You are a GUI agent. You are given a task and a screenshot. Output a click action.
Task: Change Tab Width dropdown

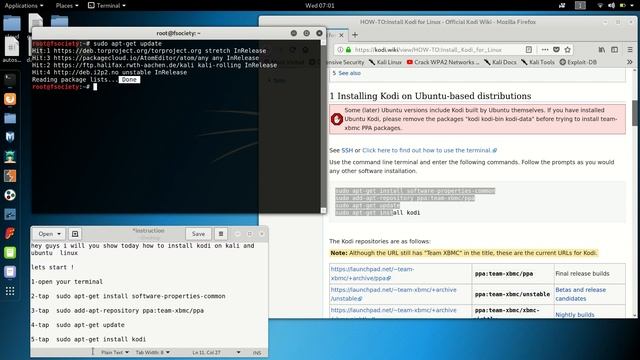(x=153, y=352)
